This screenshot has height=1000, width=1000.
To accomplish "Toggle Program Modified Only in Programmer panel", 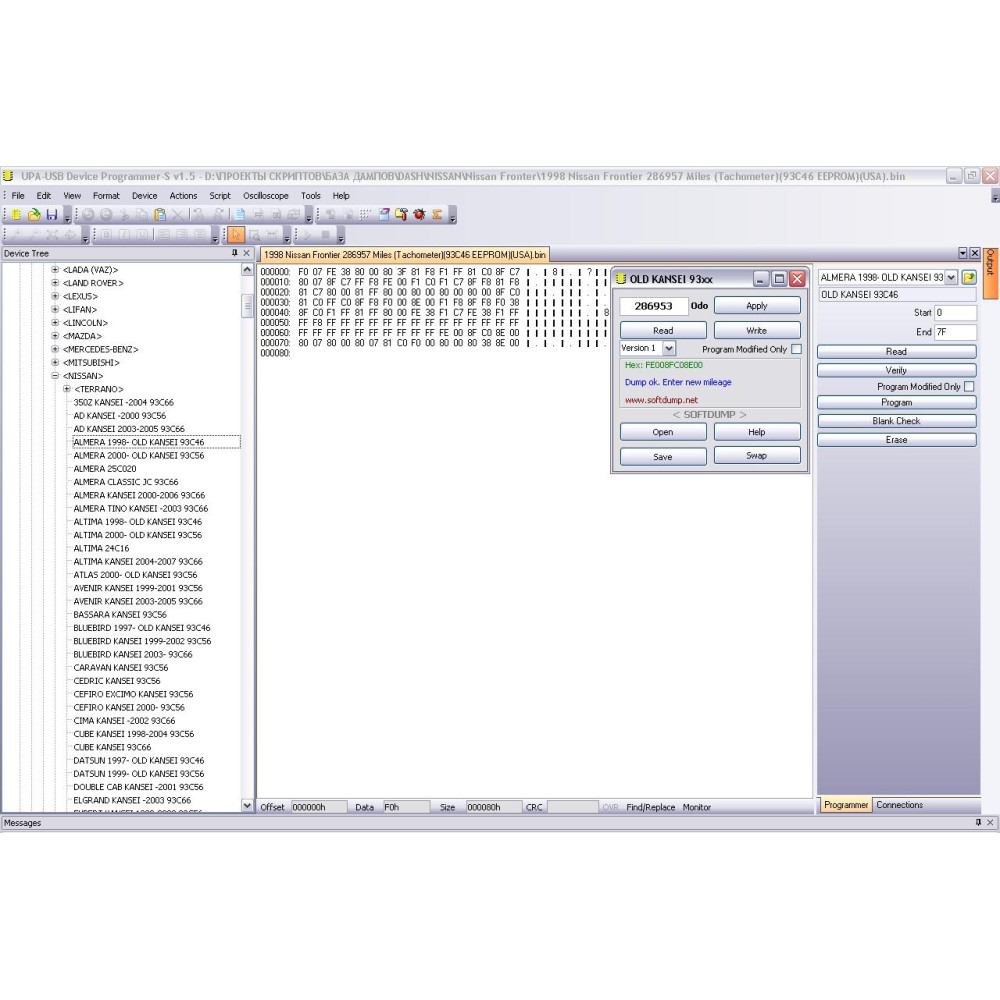I will coord(969,386).
